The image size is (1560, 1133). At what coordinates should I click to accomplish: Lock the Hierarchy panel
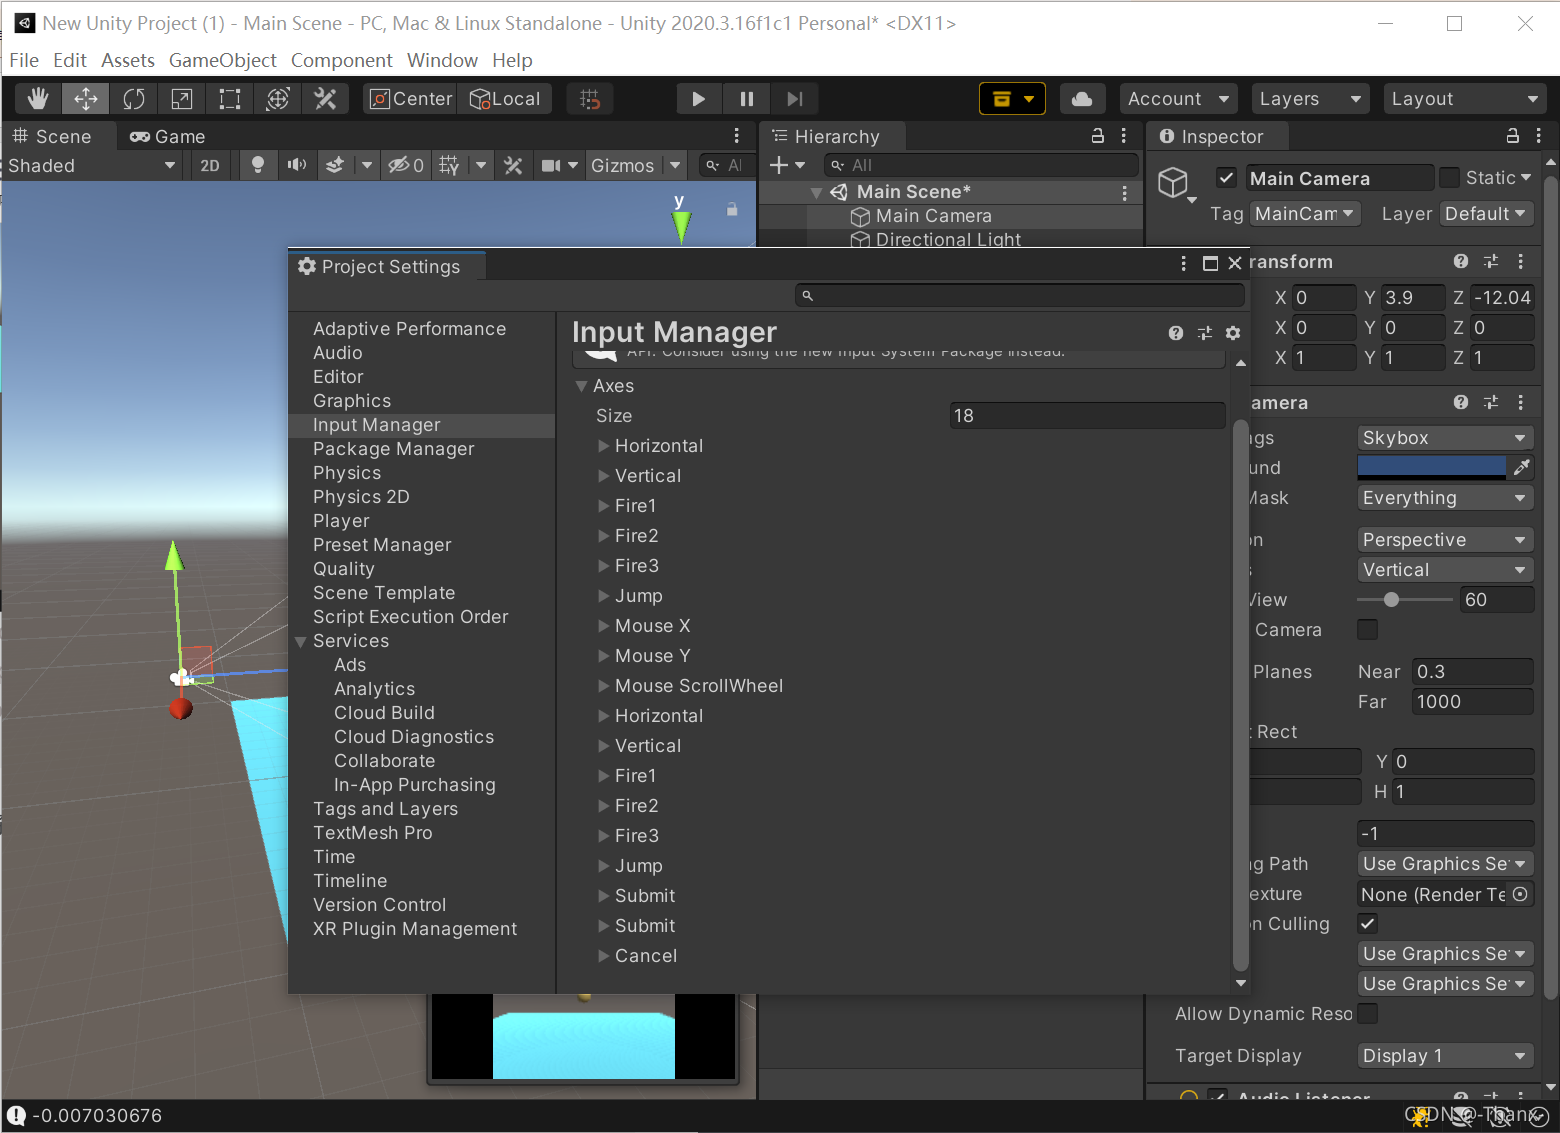(x=1097, y=136)
